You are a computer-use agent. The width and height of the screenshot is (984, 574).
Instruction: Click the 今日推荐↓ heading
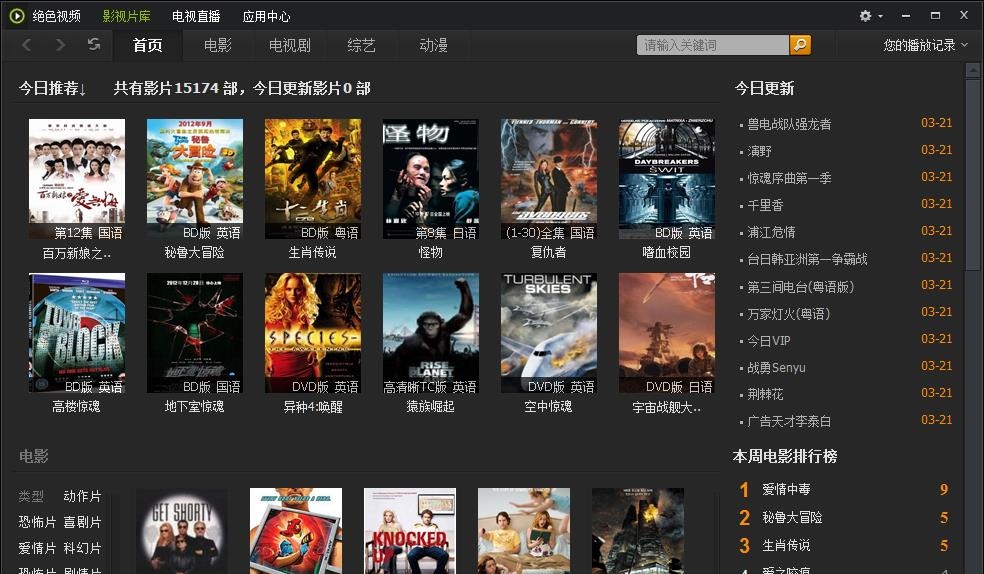[53, 88]
